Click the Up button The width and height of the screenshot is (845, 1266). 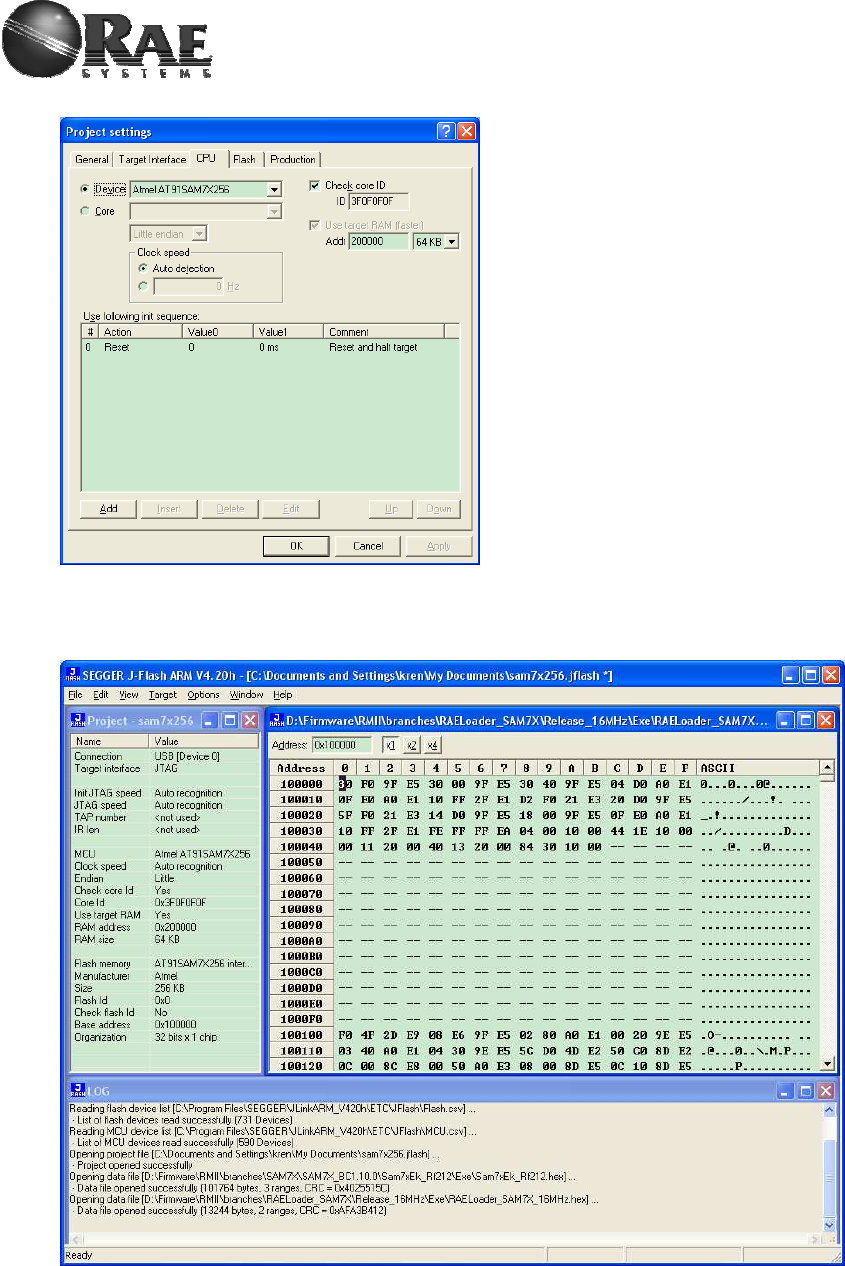(391, 509)
